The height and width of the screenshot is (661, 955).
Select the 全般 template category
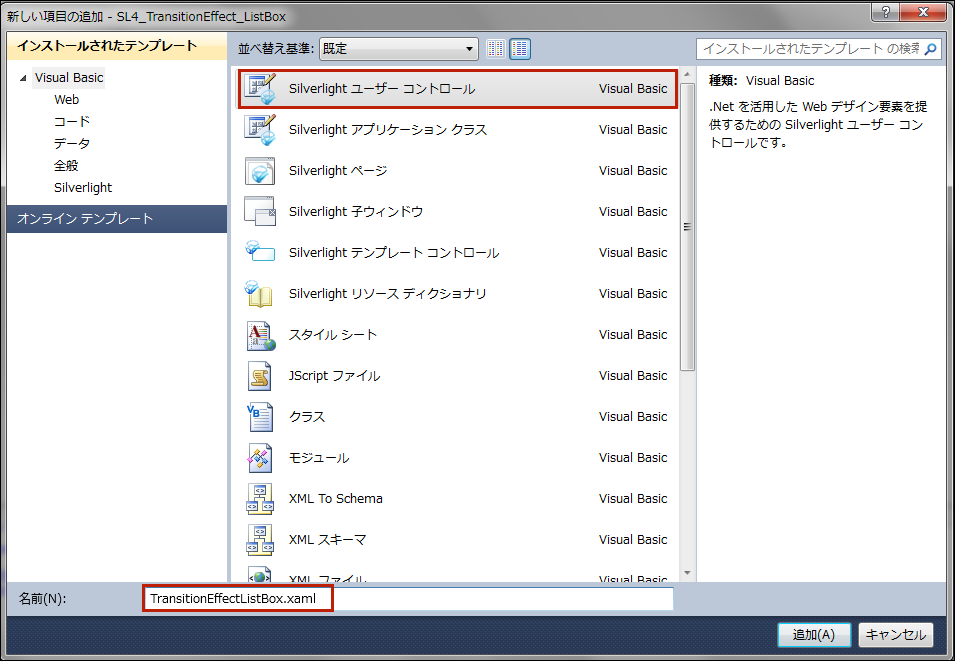coord(66,166)
